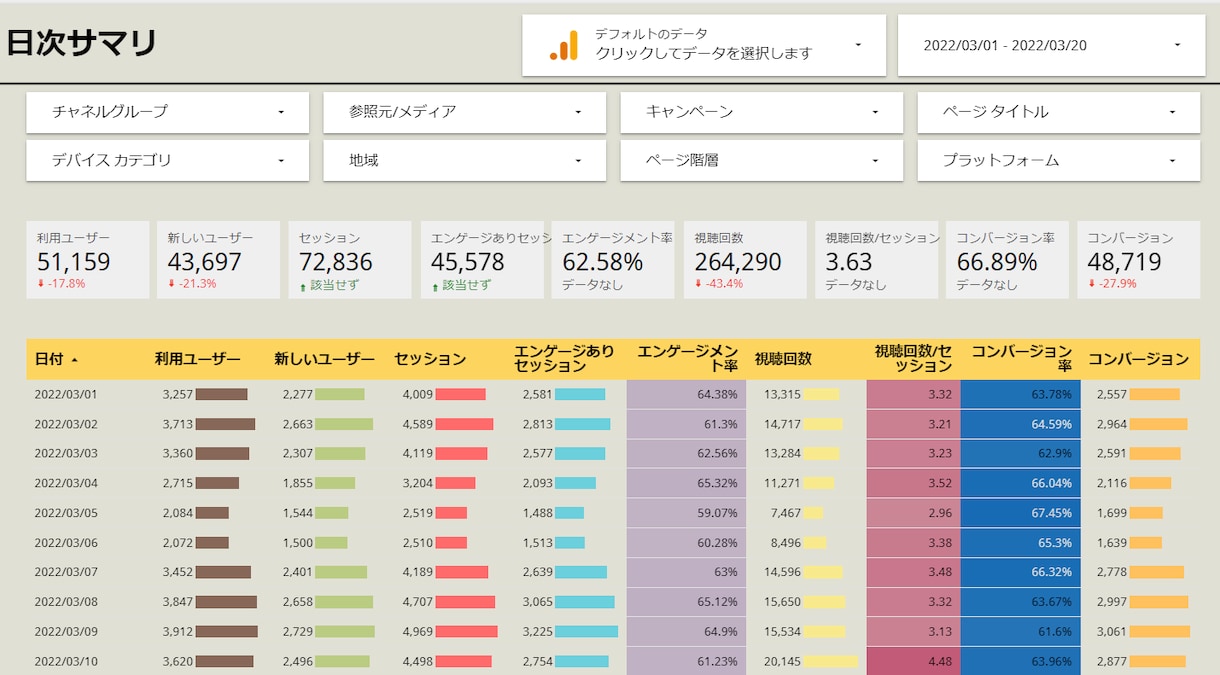Image resolution: width=1220 pixels, height=675 pixels.
Task: Click the 59.07% engagement rate cell
Action: [686, 513]
